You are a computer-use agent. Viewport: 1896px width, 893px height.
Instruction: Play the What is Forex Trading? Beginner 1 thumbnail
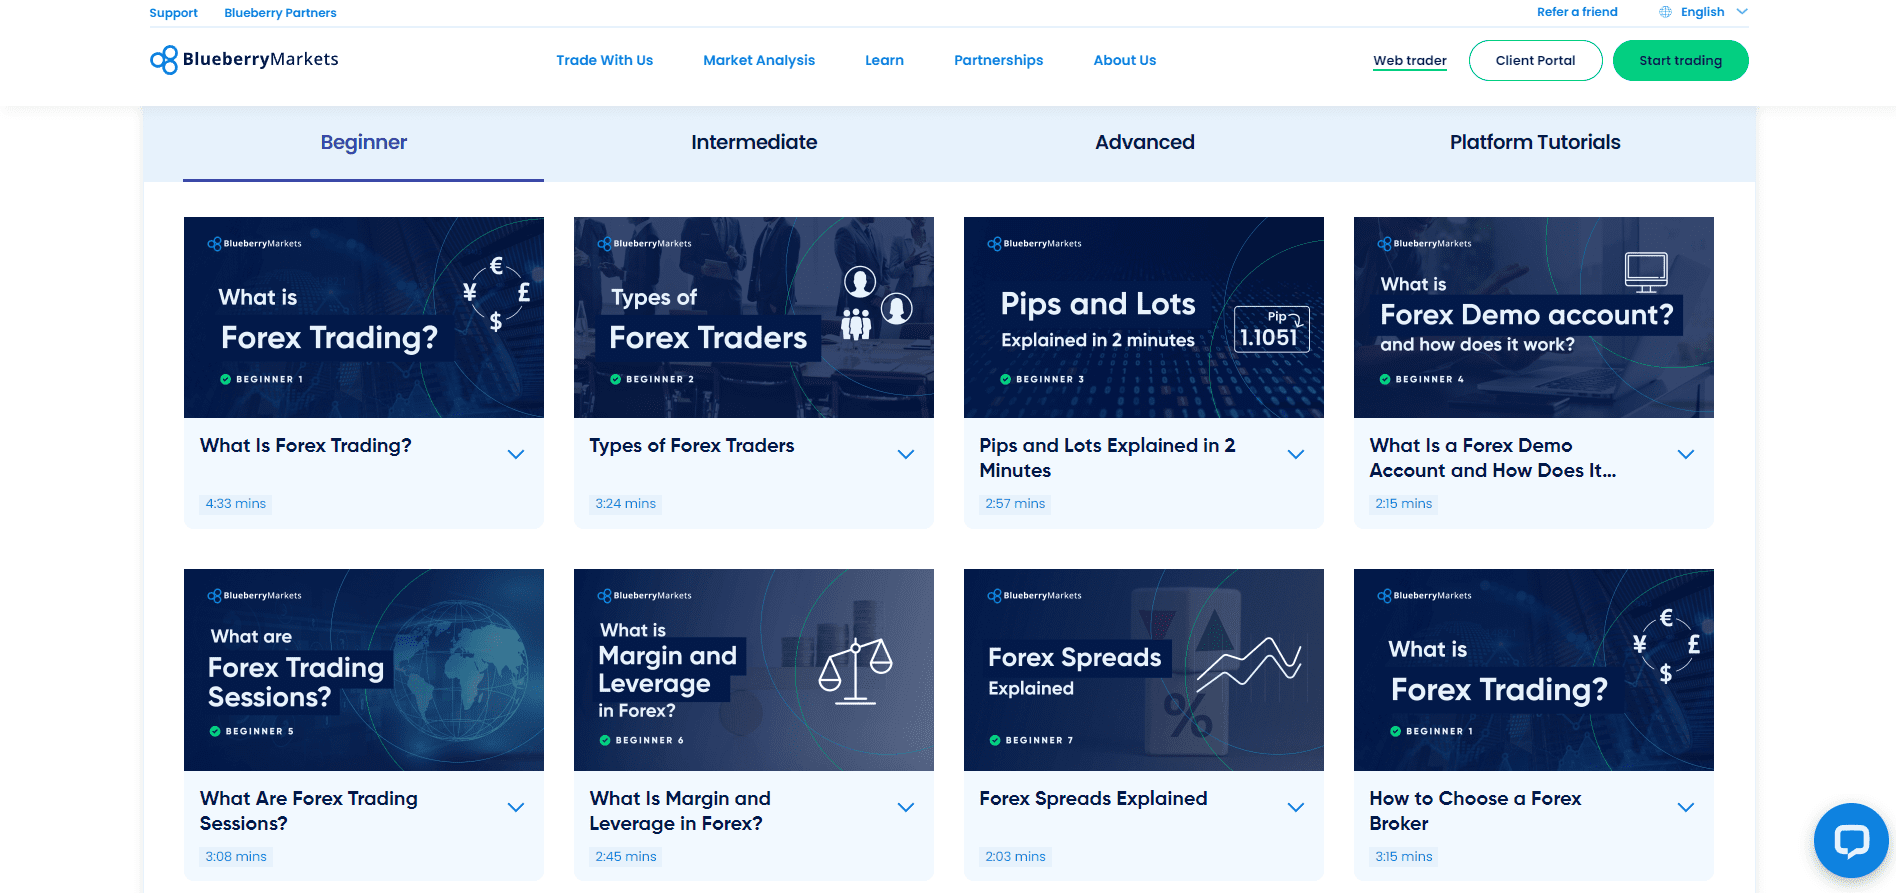(364, 317)
